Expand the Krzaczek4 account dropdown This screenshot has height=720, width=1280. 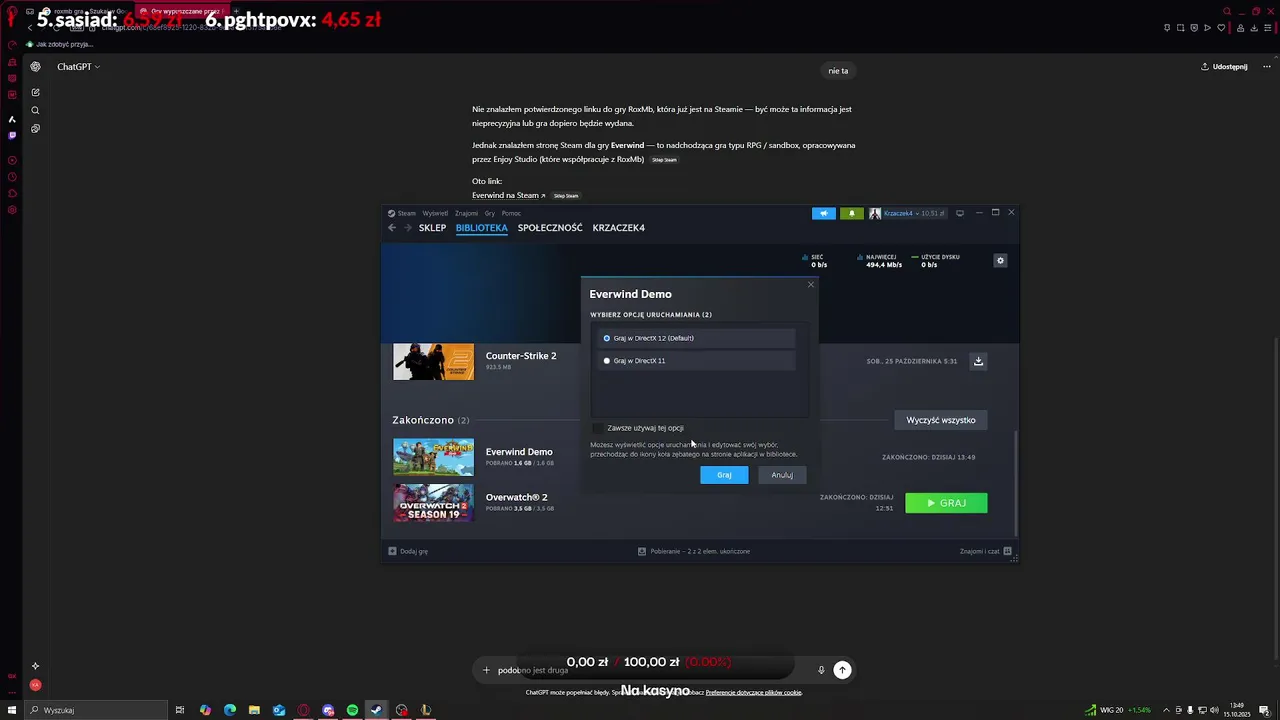click(x=908, y=213)
